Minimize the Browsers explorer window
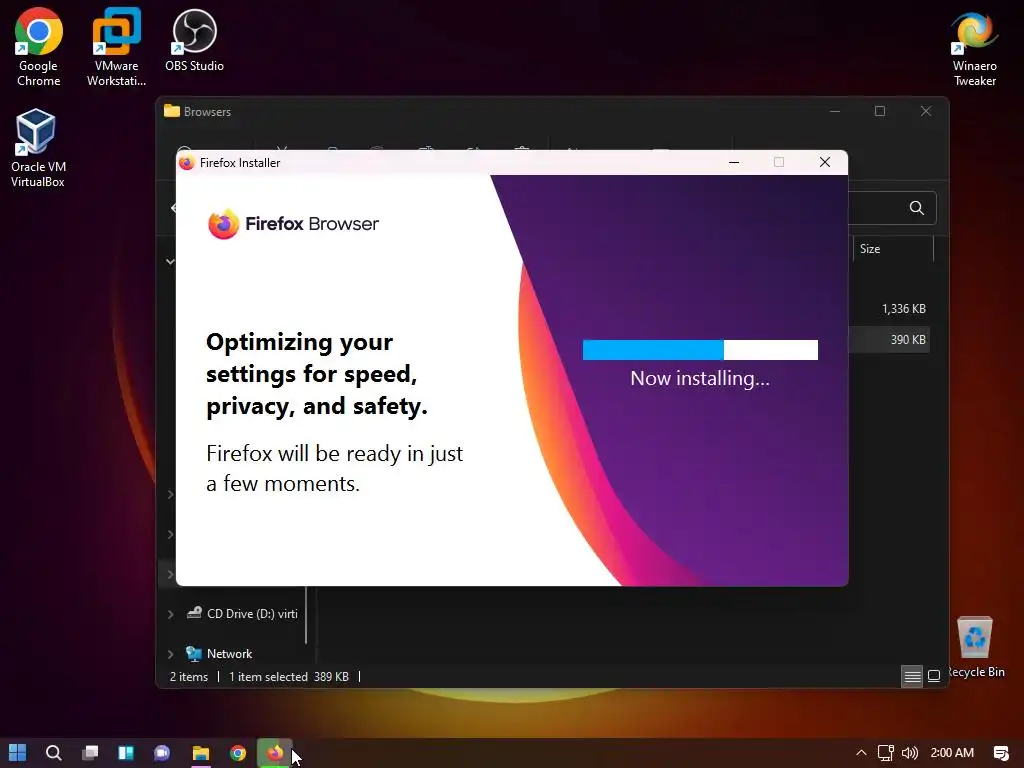1024x768 pixels. pyautogui.click(x=835, y=111)
